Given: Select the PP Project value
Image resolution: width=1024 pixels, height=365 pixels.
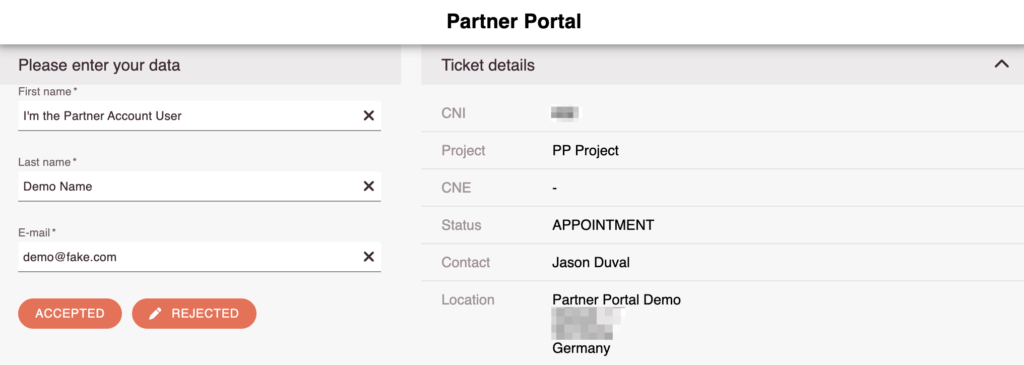Looking at the screenshot, I should (x=585, y=151).
